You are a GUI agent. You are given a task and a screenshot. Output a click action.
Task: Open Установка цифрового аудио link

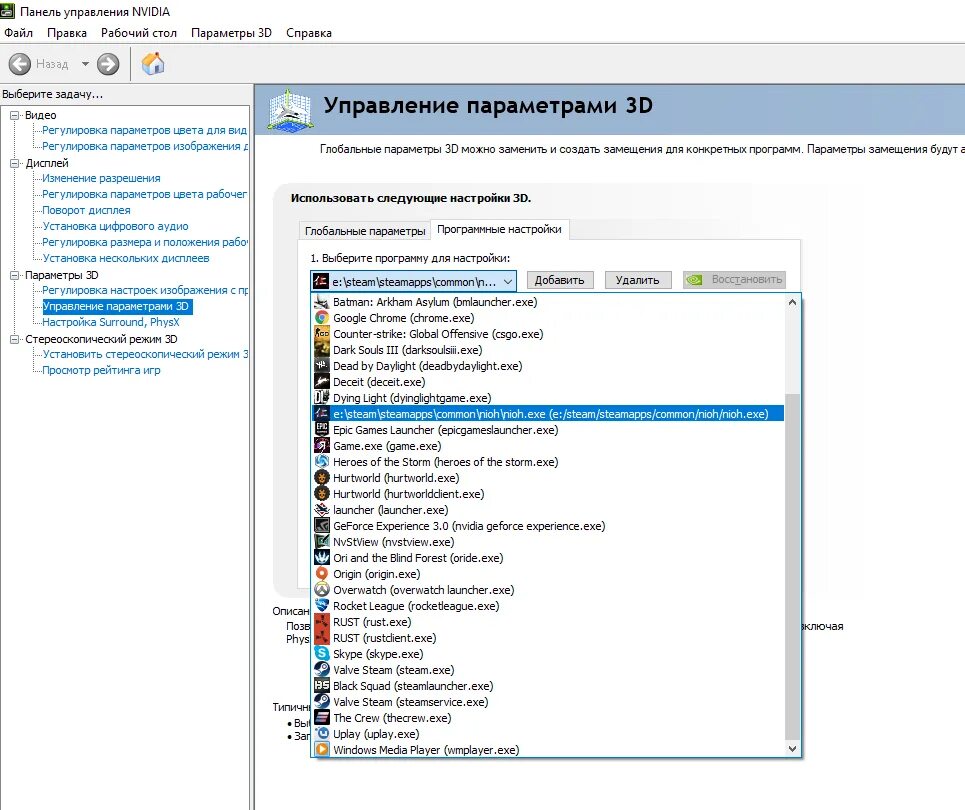click(115, 226)
